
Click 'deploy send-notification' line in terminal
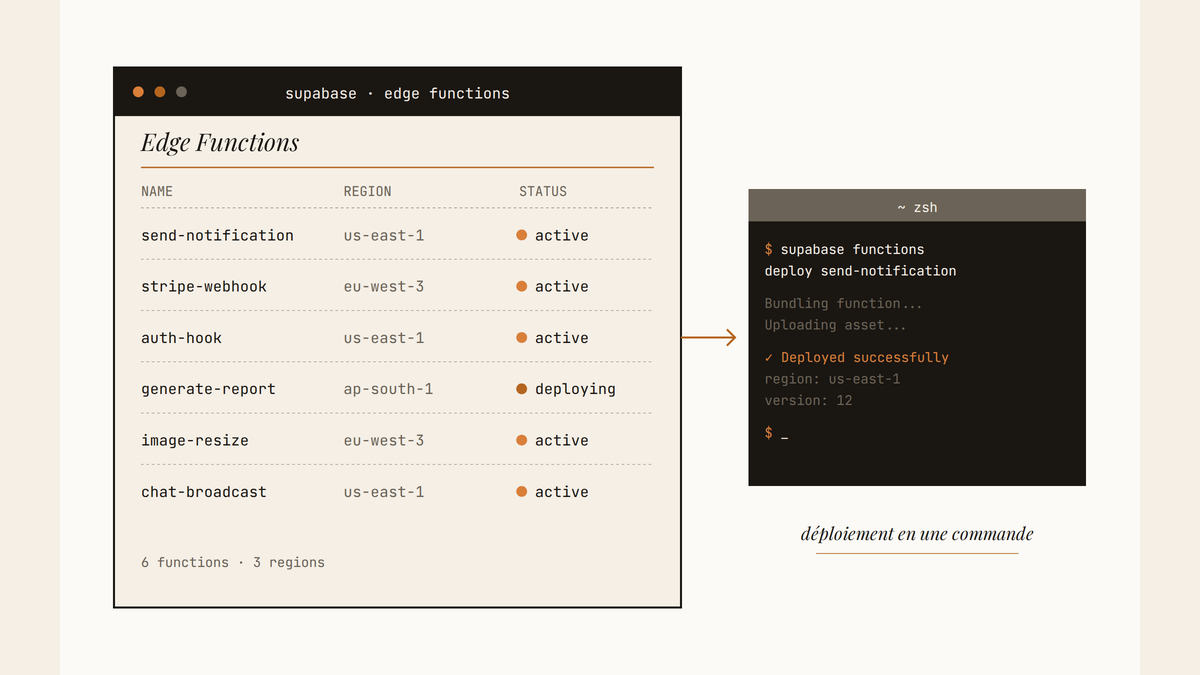point(860,271)
